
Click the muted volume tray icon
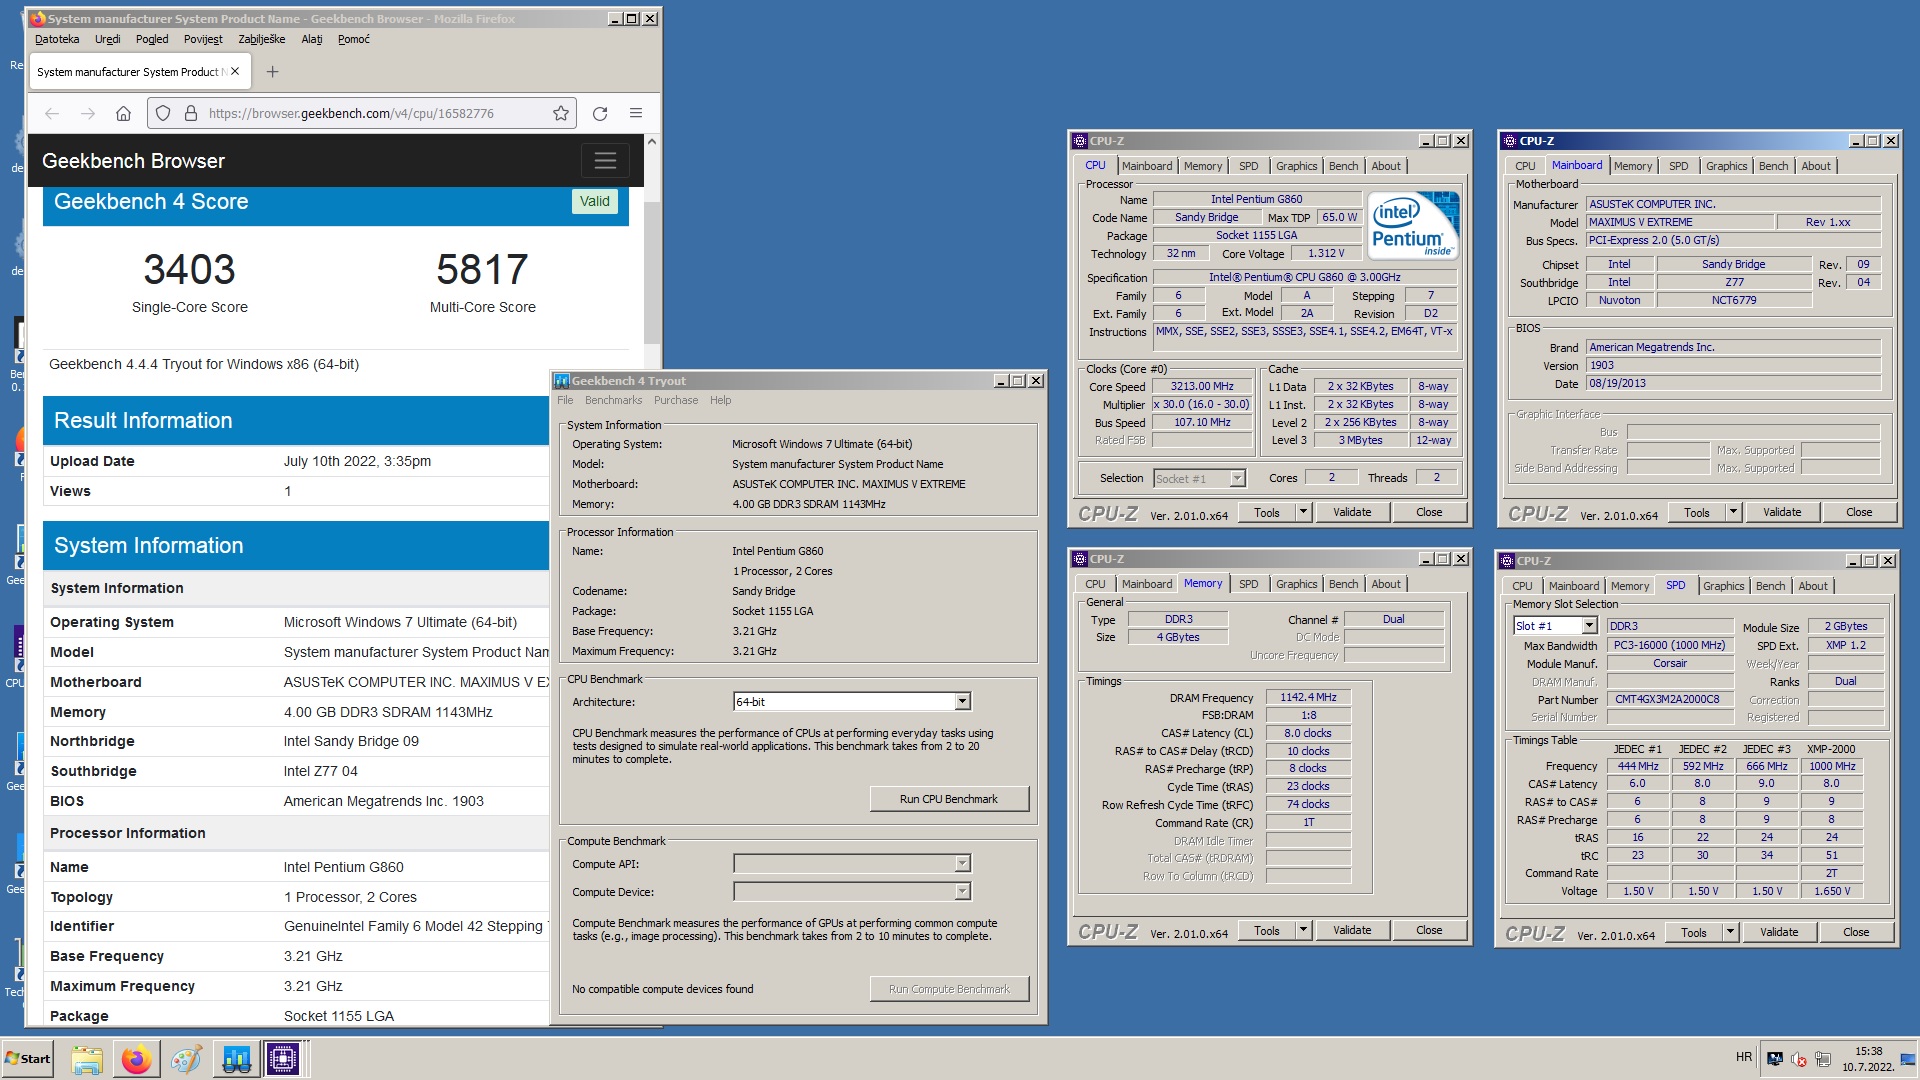pyautogui.click(x=1798, y=1059)
